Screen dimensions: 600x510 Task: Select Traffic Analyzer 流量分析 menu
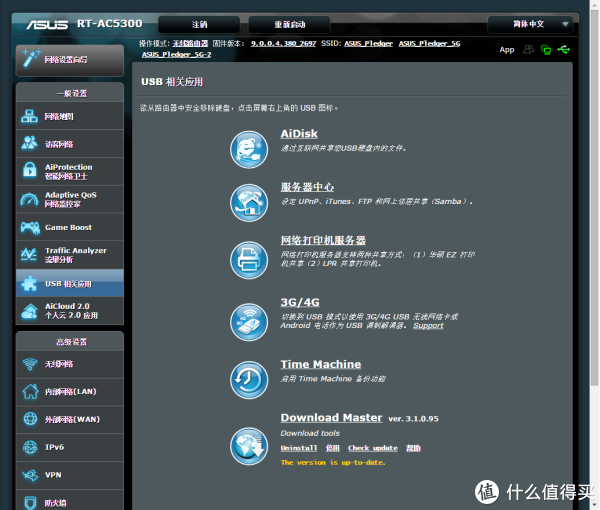pos(70,255)
